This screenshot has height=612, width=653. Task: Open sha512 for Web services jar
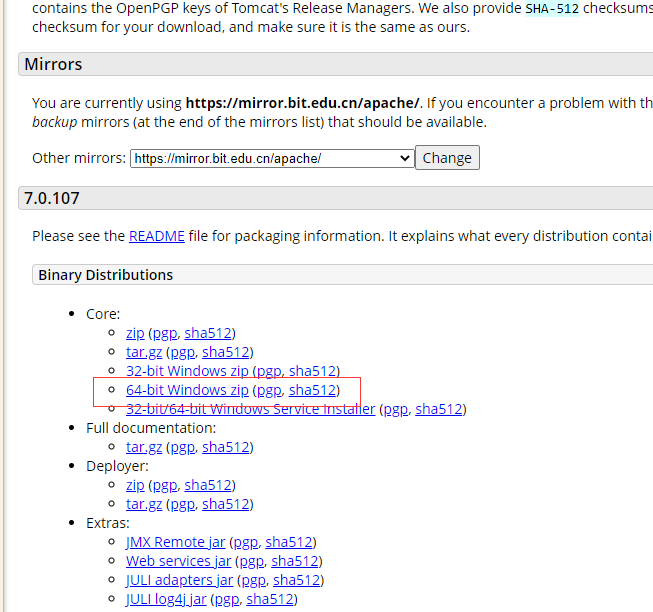(295, 561)
